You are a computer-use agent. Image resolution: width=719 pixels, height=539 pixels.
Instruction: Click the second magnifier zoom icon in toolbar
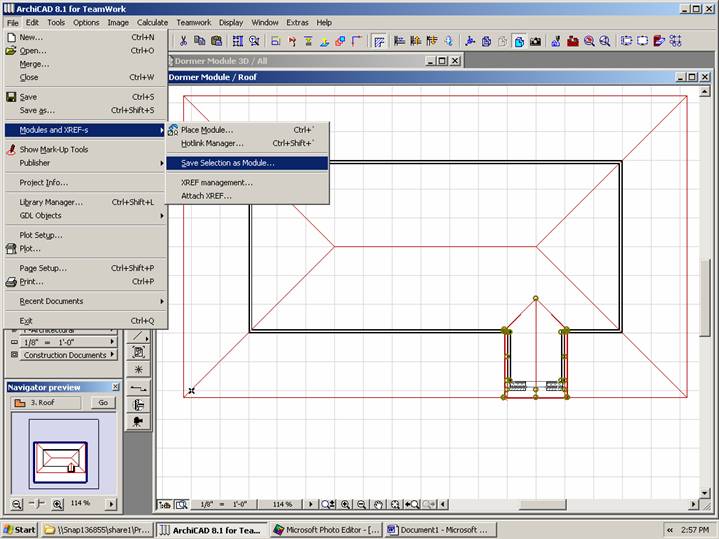[x=605, y=41]
